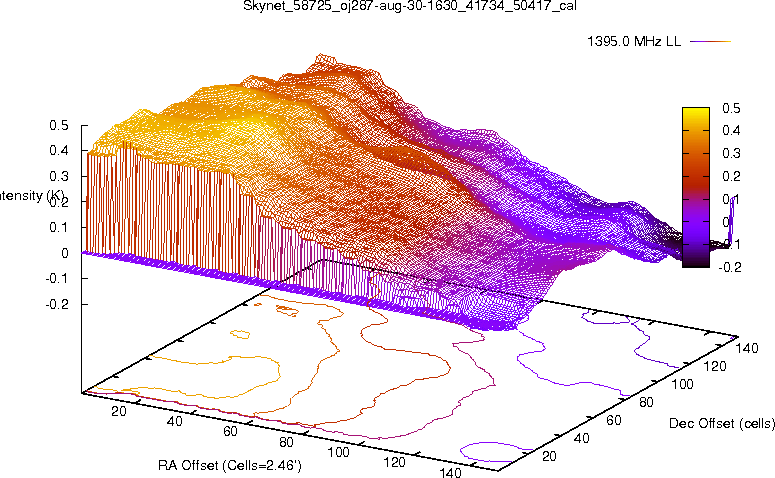The height and width of the screenshot is (478, 775).
Task: Click the 0.3 label on the color bar
Action: pos(731,153)
